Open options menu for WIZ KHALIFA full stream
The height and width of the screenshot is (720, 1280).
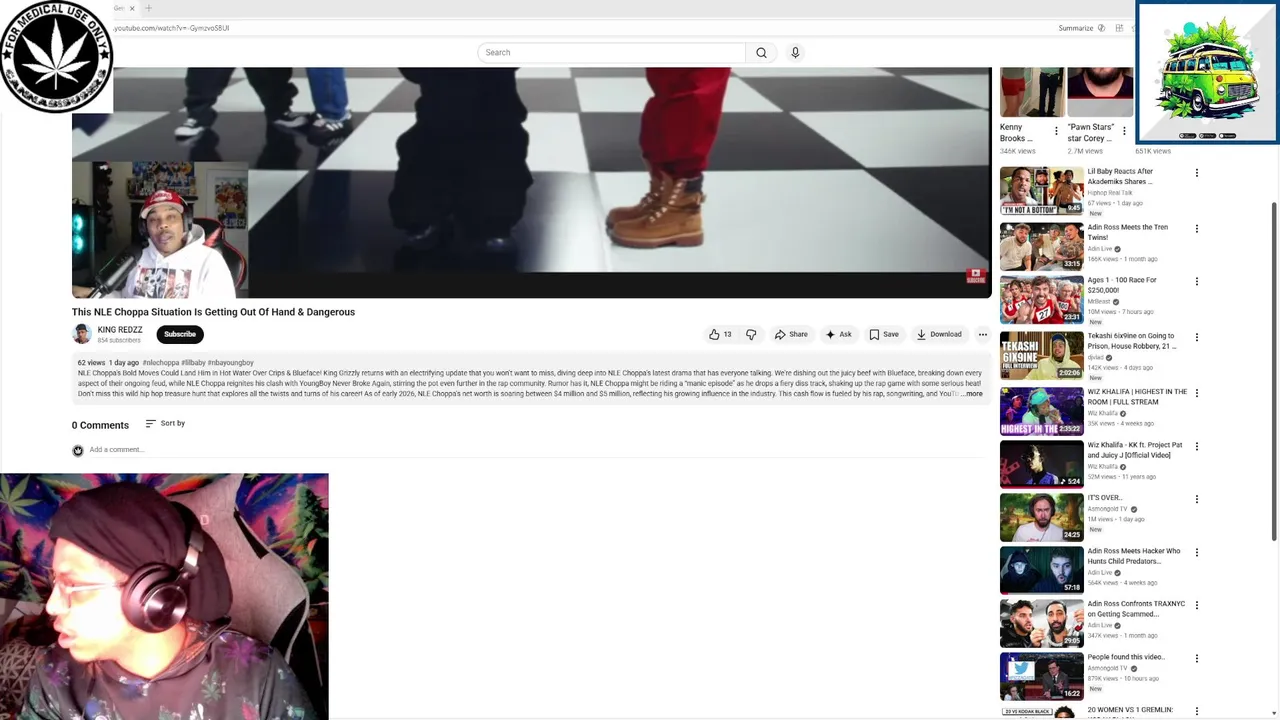click(x=1196, y=393)
